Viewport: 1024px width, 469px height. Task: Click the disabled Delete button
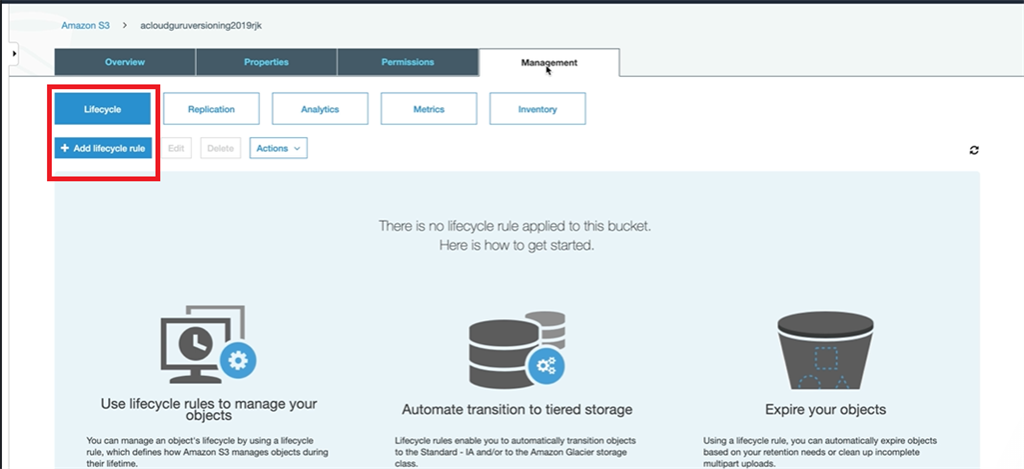point(221,148)
